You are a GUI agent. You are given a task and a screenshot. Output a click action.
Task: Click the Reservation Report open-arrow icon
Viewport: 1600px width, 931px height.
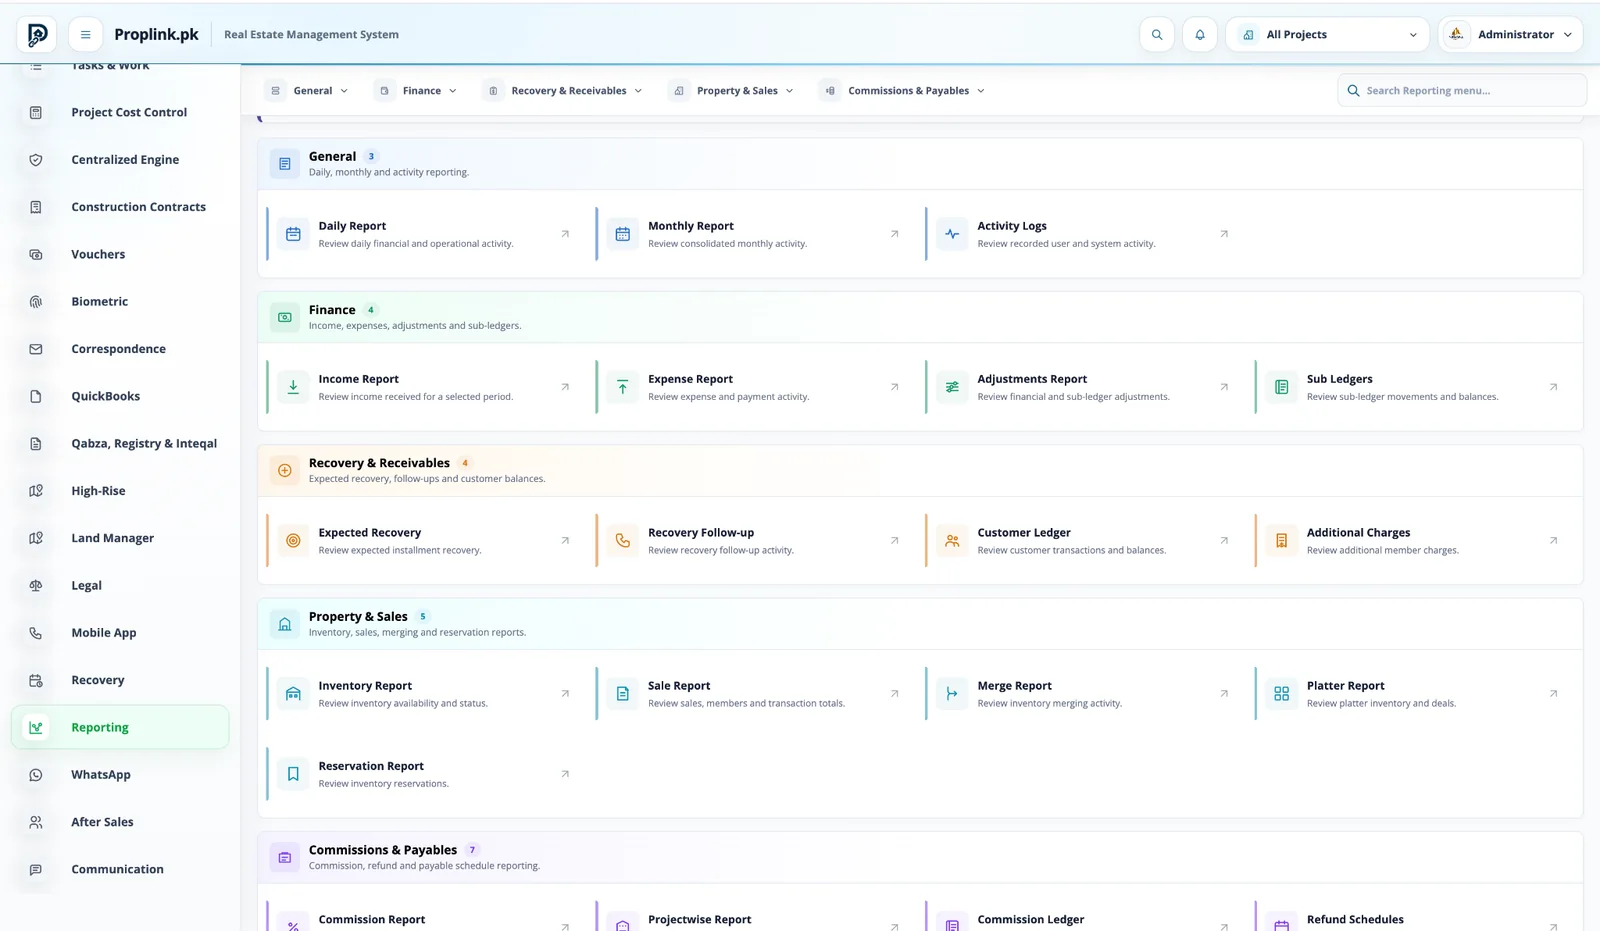coord(565,774)
